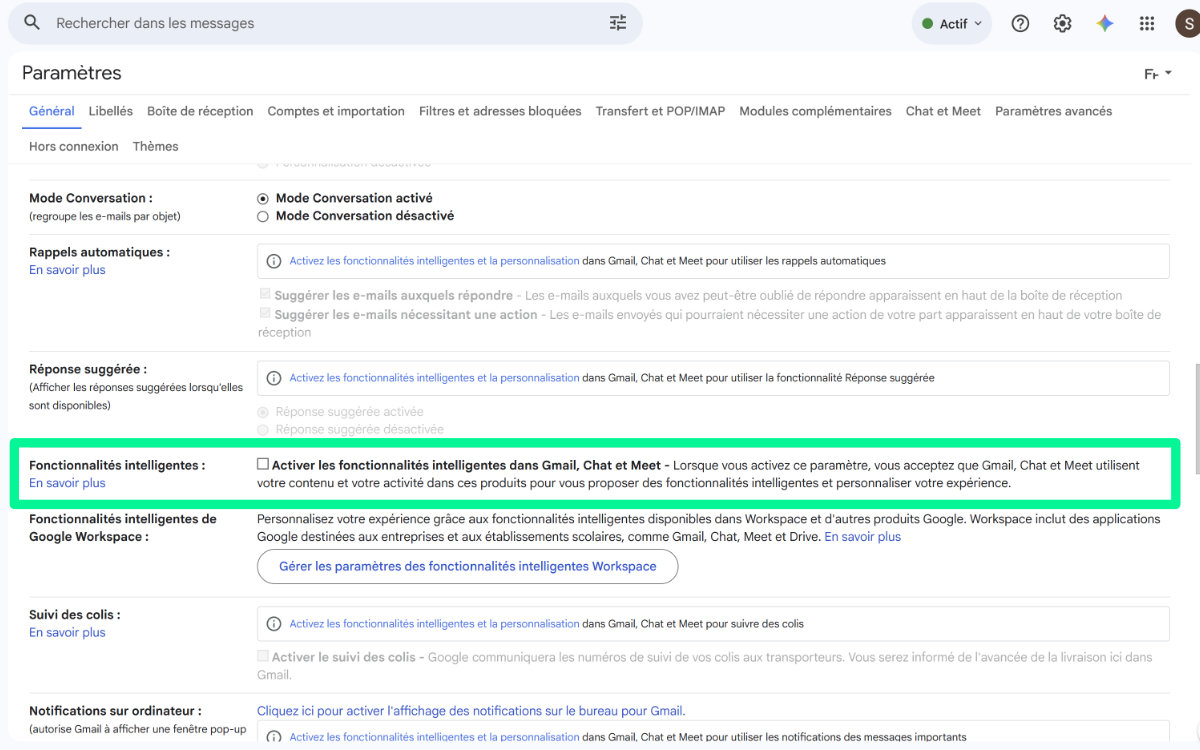Click link to enable desktop notifications
1200x750 pixels.
471,711
